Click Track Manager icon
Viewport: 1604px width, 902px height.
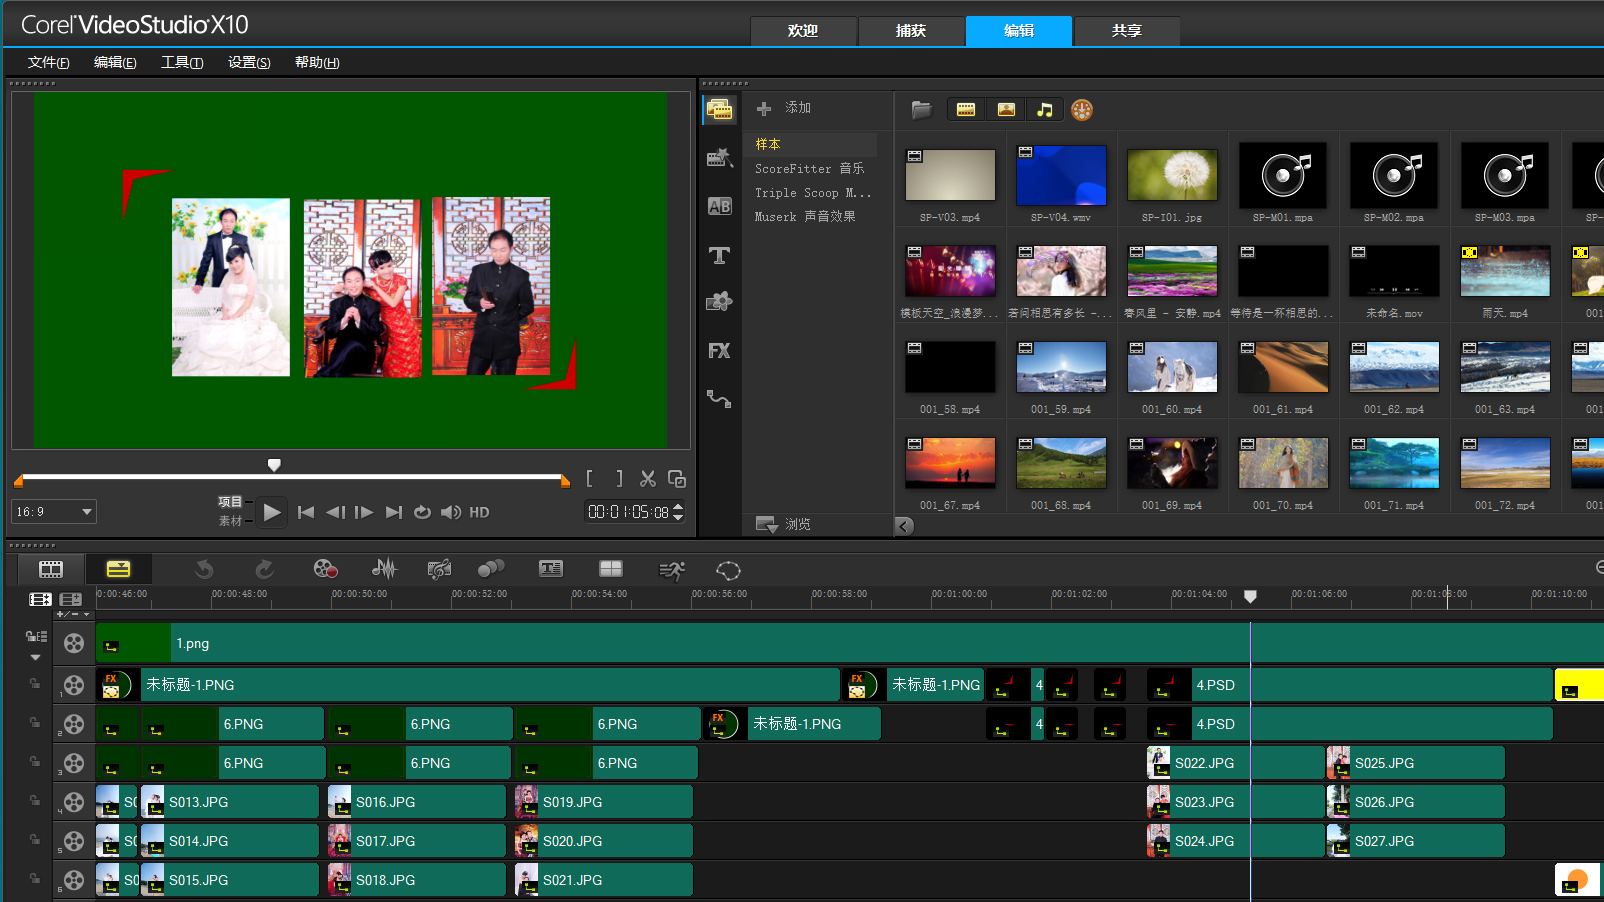click(x=71, y=599)
